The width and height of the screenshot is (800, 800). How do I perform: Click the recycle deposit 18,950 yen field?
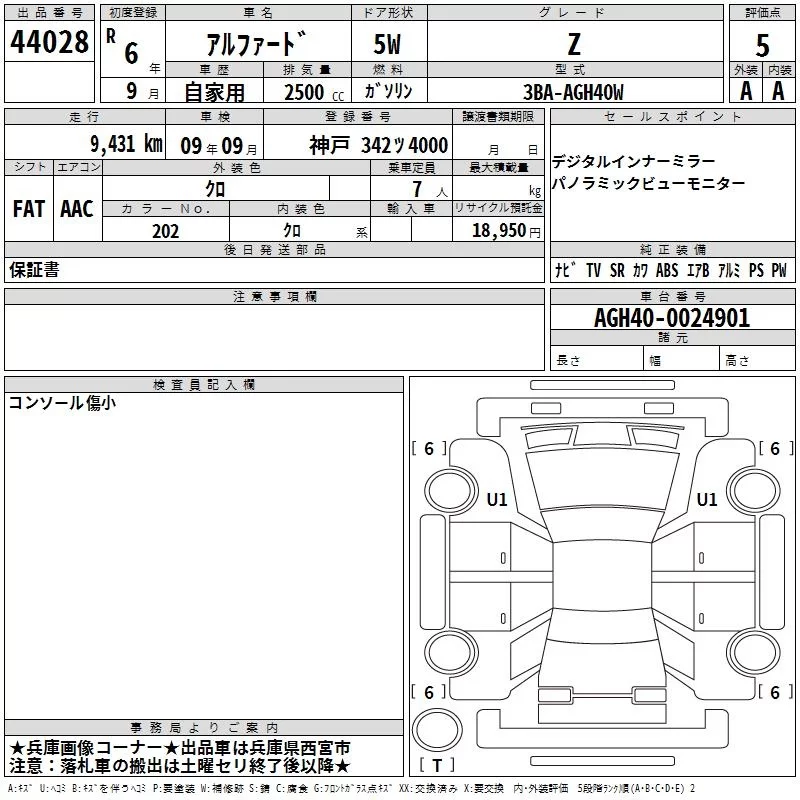click(498, 230)
